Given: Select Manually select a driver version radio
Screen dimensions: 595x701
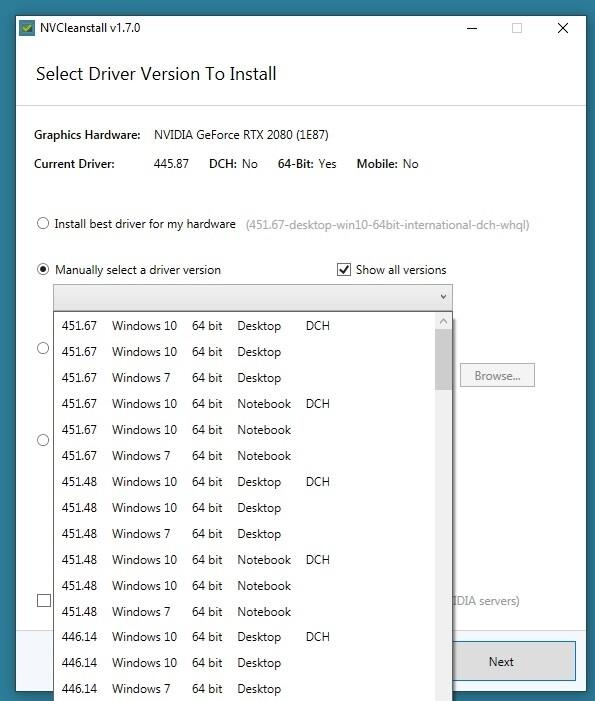Looking at the screenshot, I should [43, 269].
